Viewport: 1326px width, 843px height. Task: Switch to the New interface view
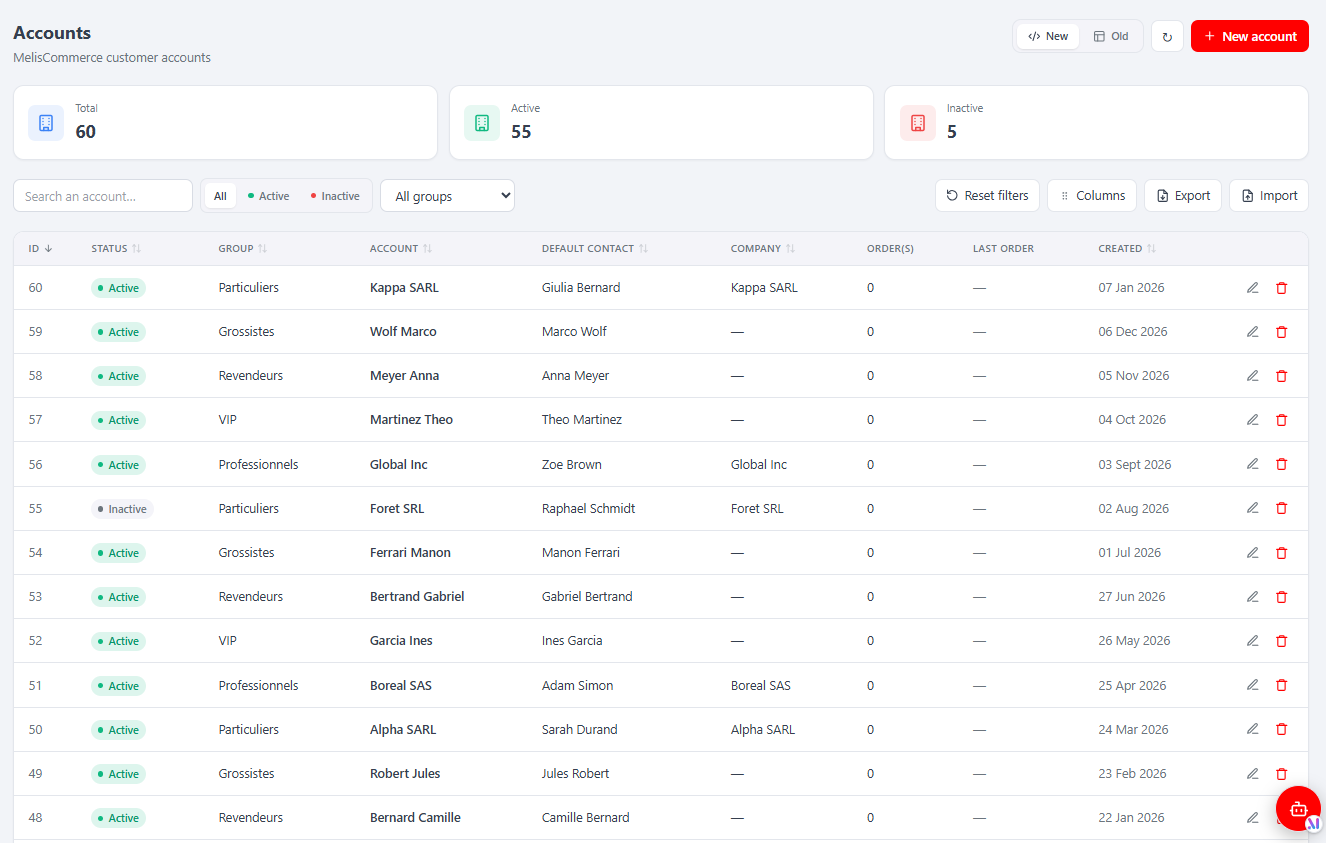point(1048,36)
